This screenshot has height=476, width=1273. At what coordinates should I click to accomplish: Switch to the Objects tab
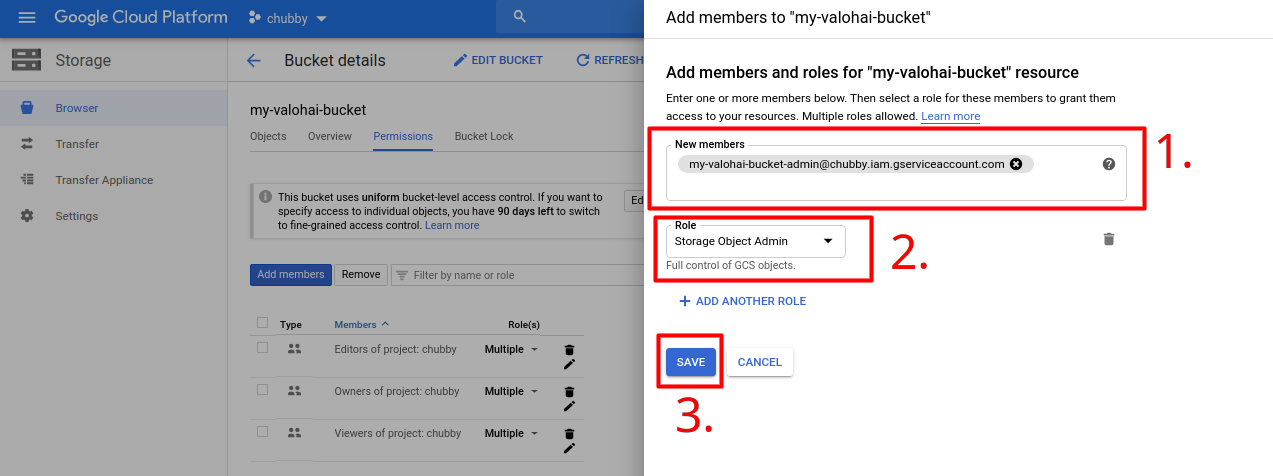click(268, 136)
